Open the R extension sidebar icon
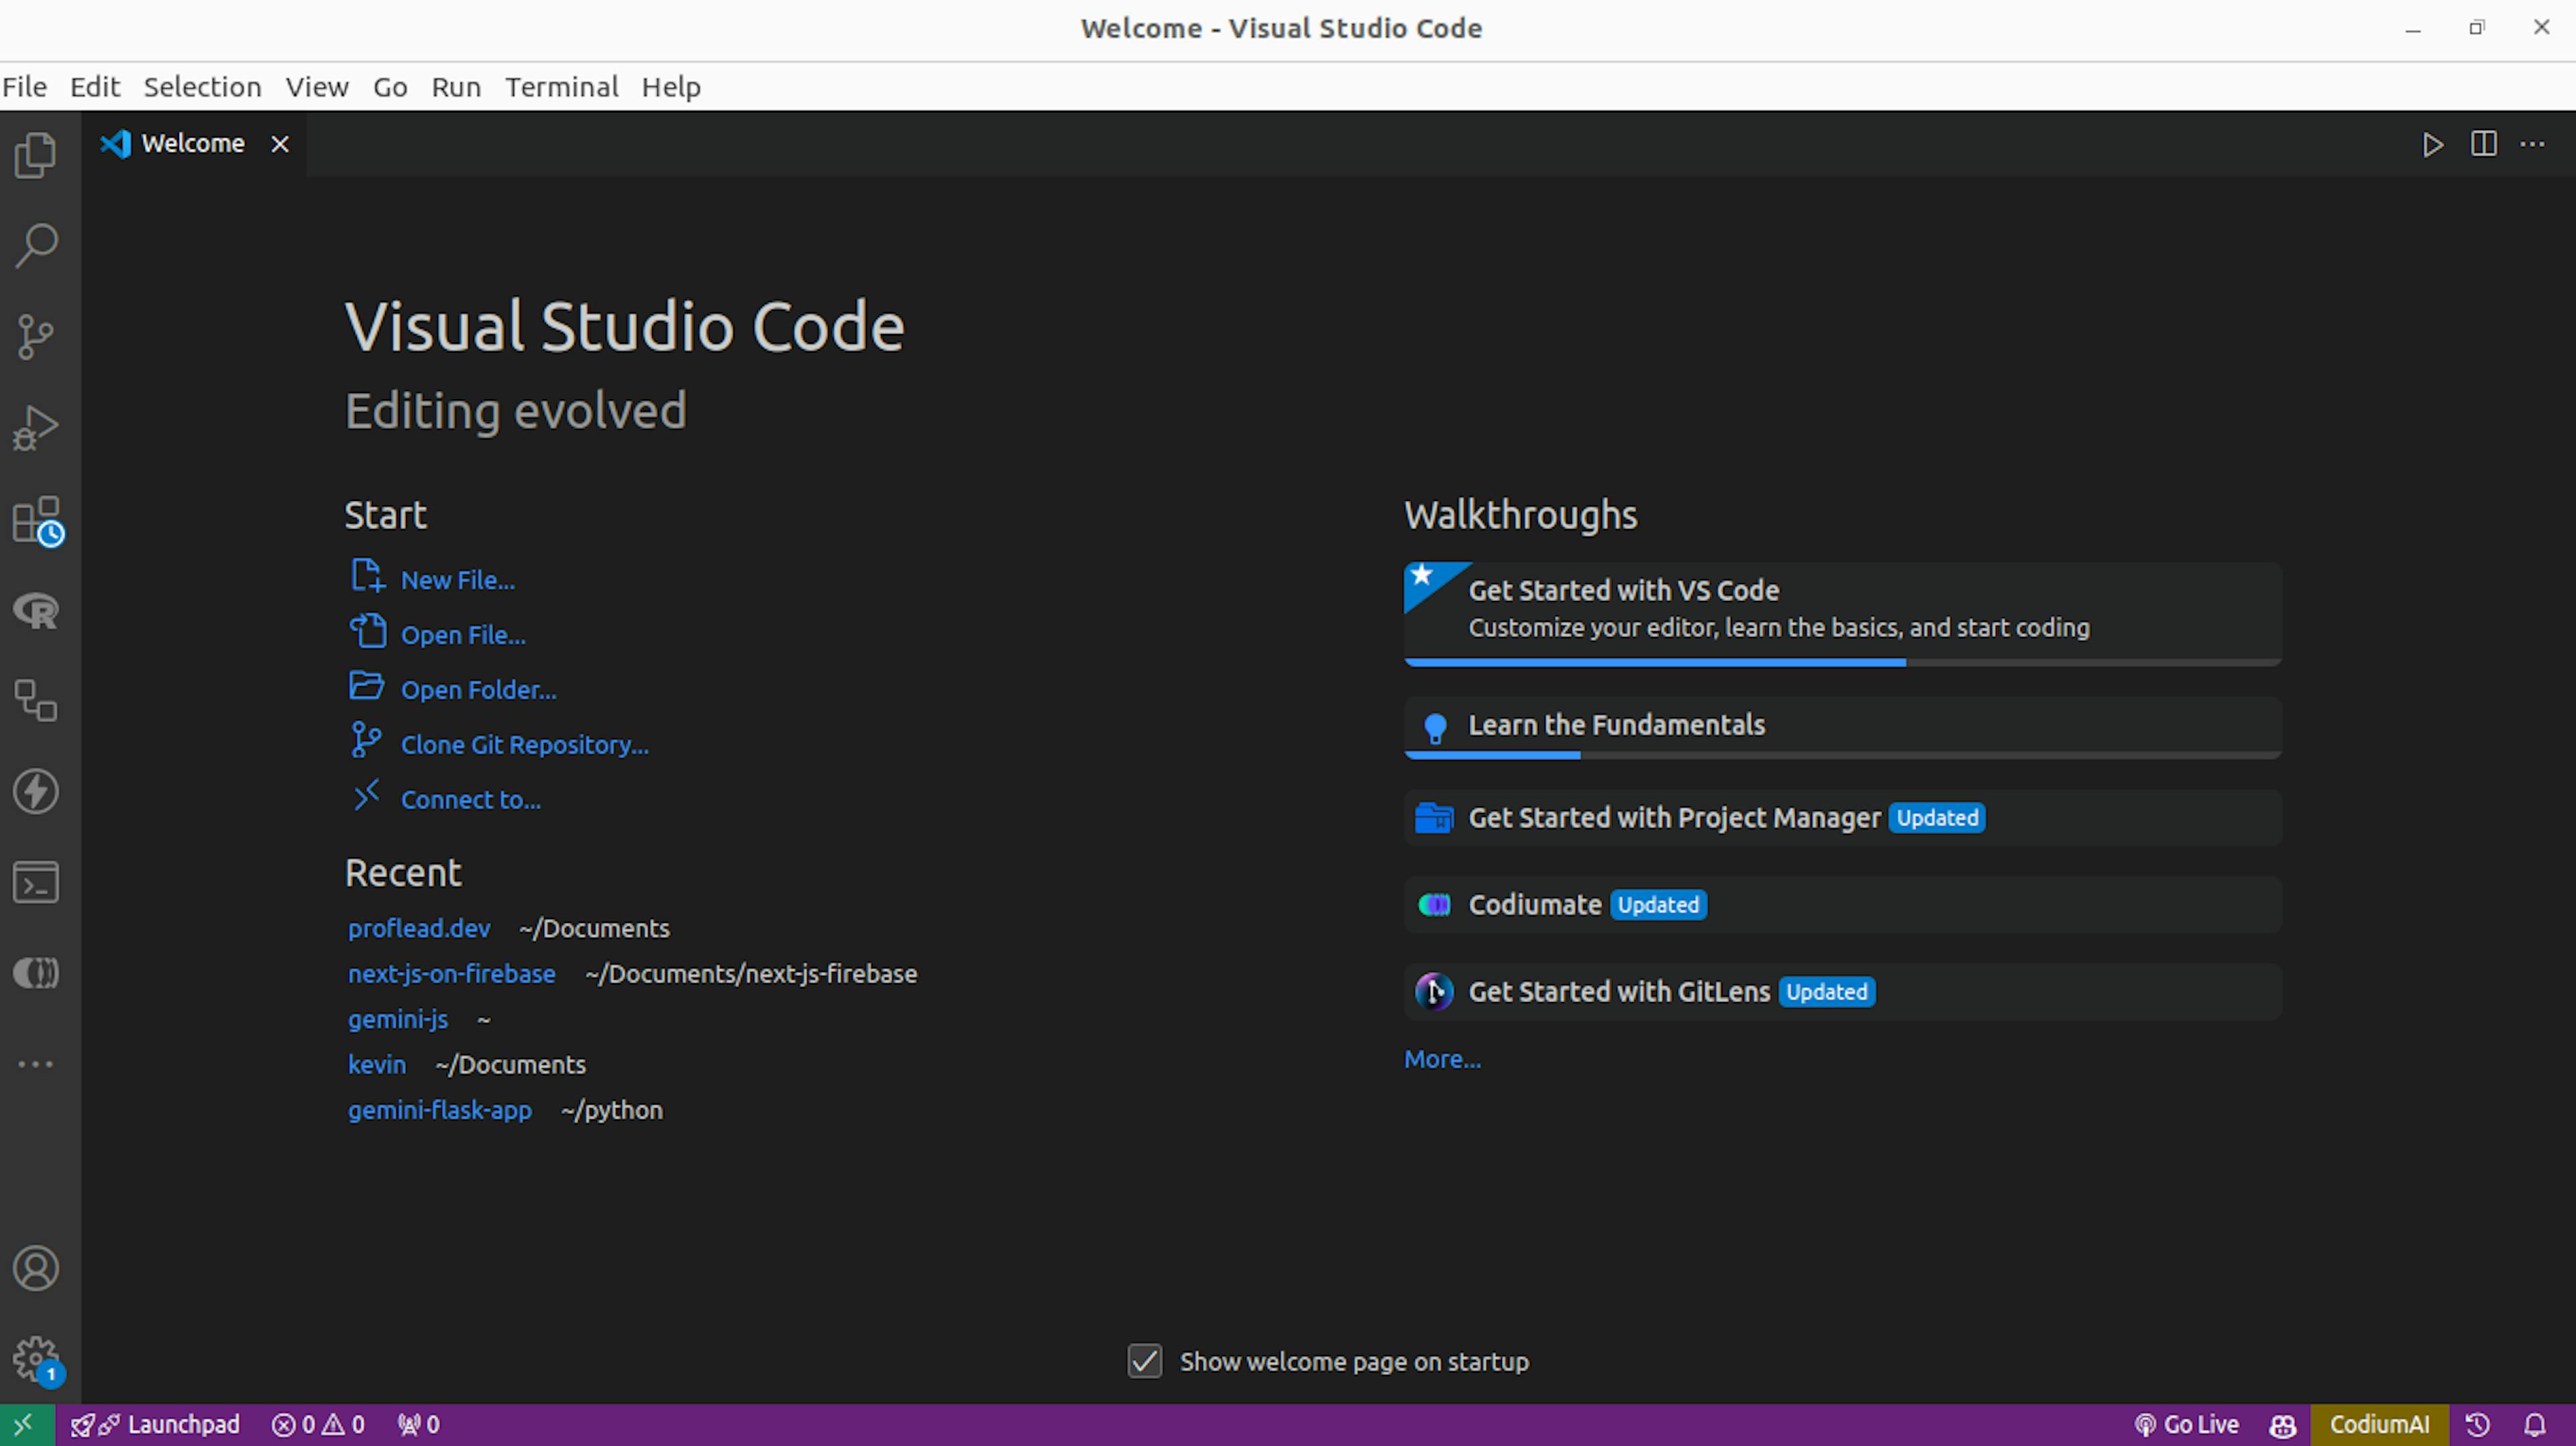 pos(36,610)
